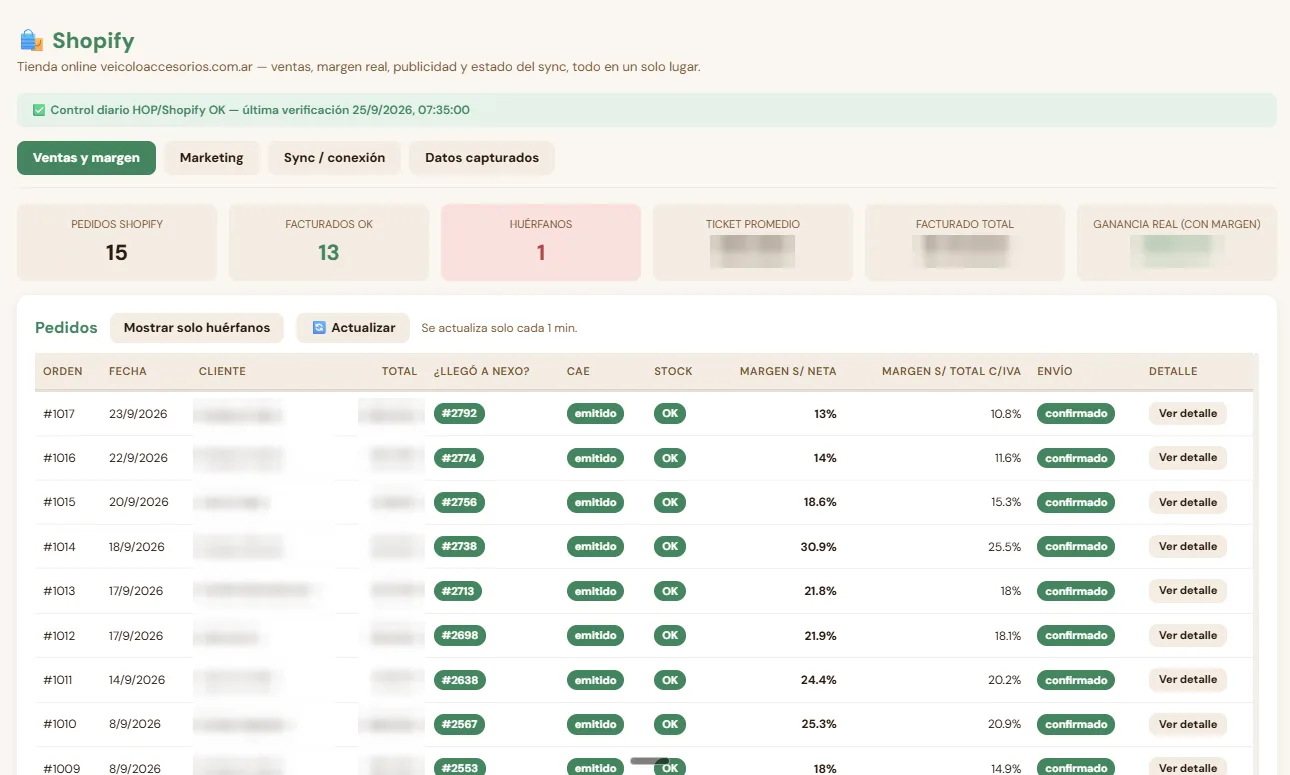Click the CLIENTE column header

coord(222,371)
